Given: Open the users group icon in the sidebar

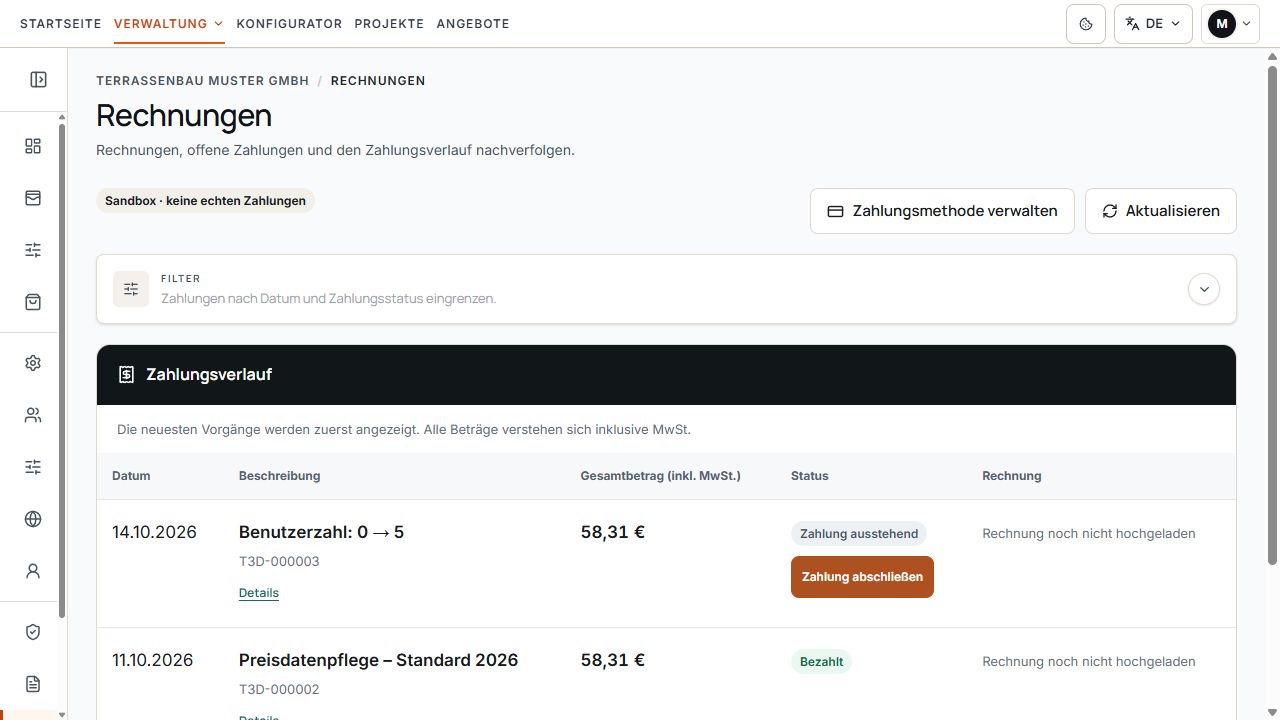Looking at the screenshot, I should point(33,415).
